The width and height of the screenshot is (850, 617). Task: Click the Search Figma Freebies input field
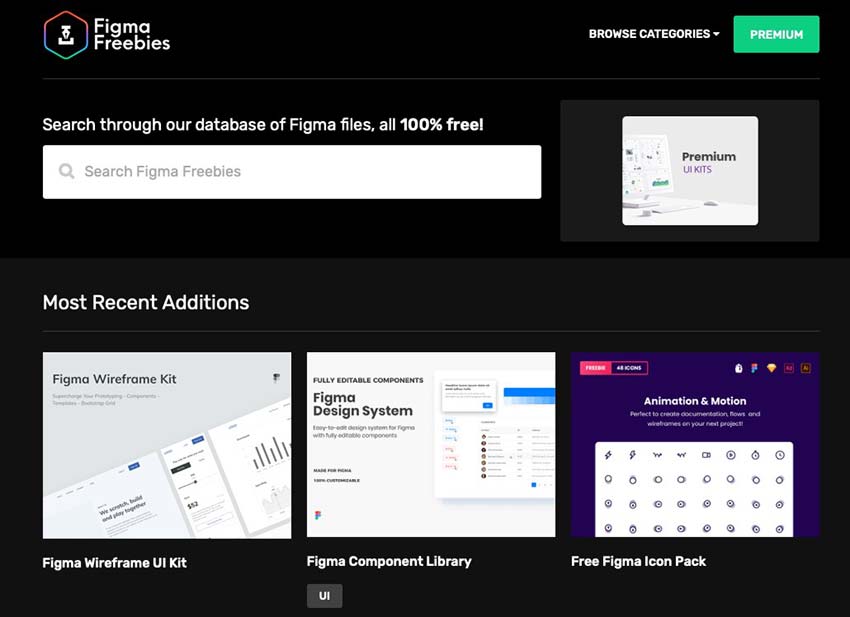(x=291, y=171)
